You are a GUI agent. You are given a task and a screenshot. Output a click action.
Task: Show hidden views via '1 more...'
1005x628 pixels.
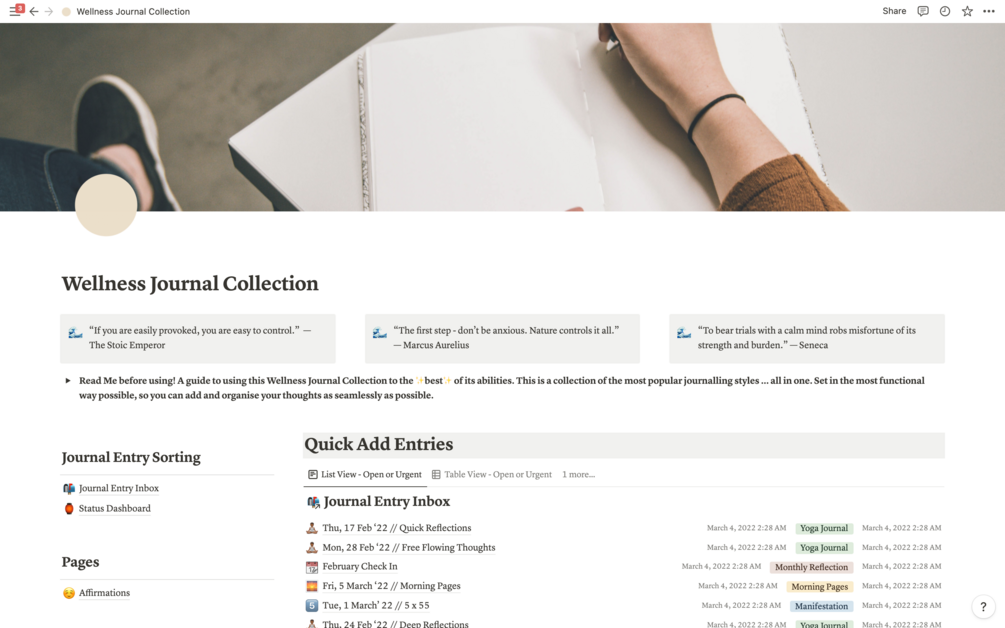click(x=578, y=474)
